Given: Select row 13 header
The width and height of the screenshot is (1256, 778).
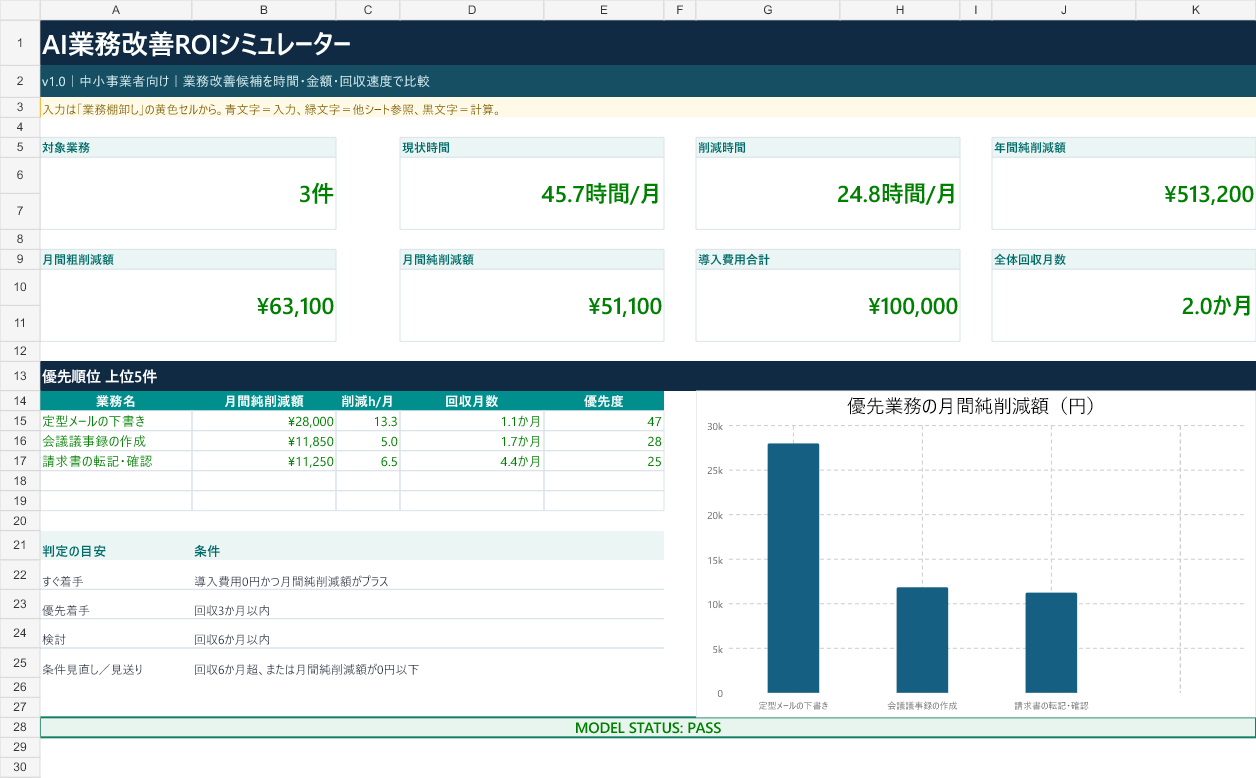Looking at the screenshot, I should [x=20, y=376].
